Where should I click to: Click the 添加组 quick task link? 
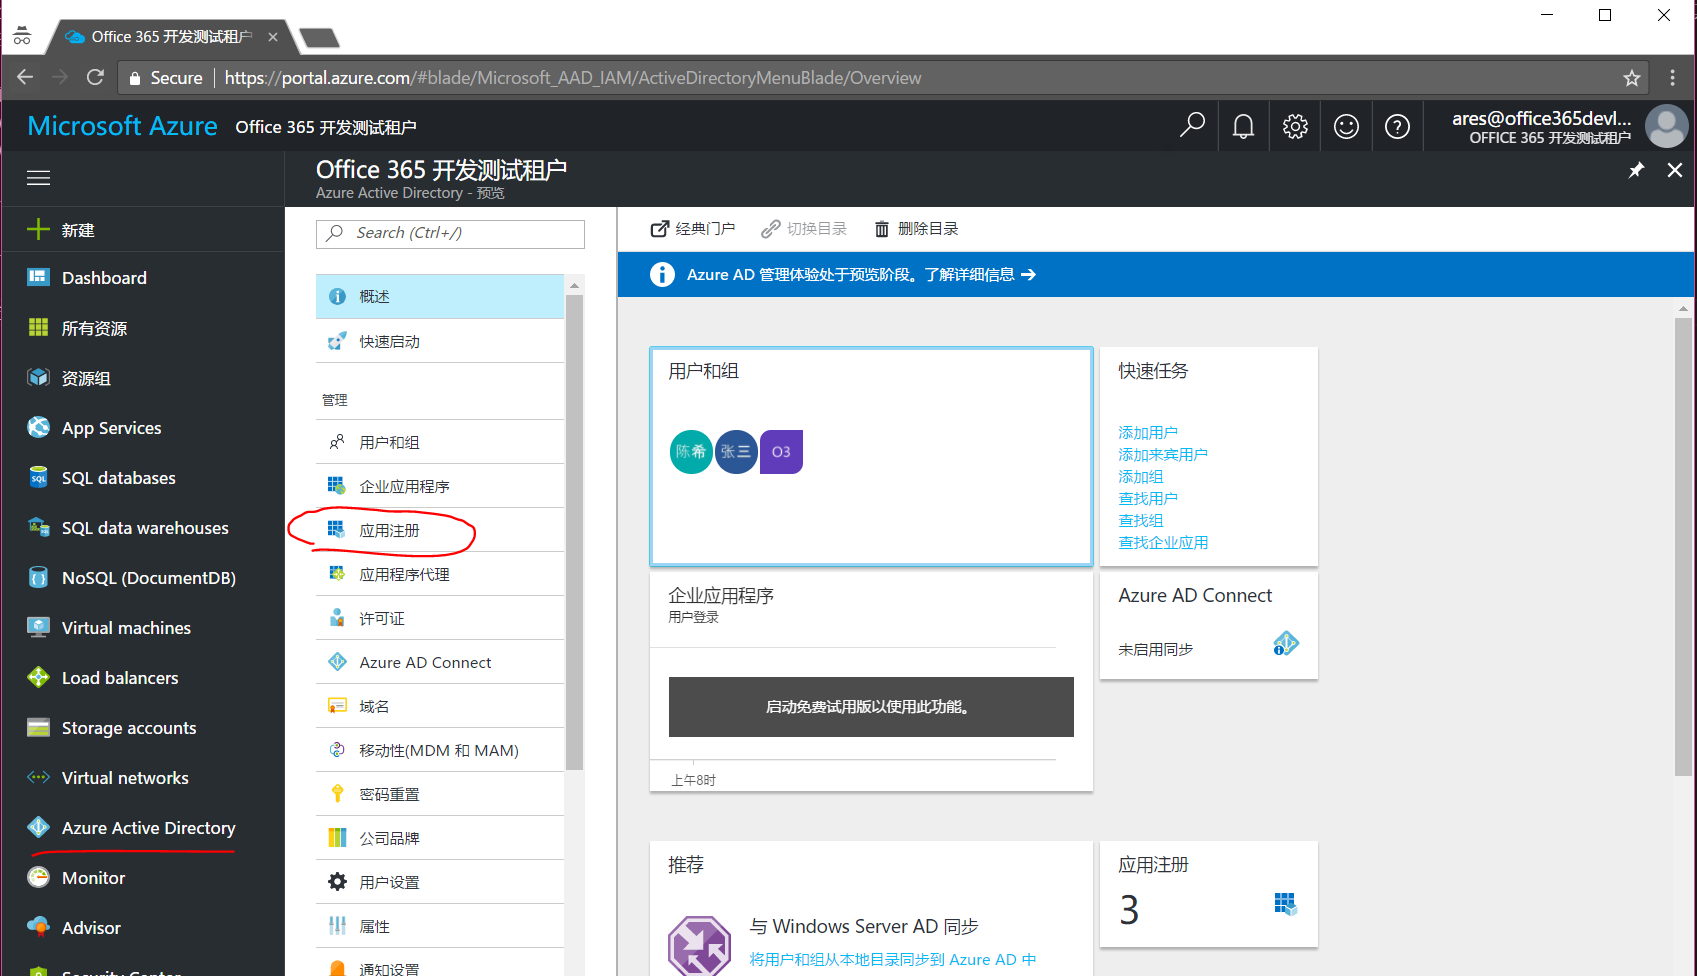(1141, 477)
